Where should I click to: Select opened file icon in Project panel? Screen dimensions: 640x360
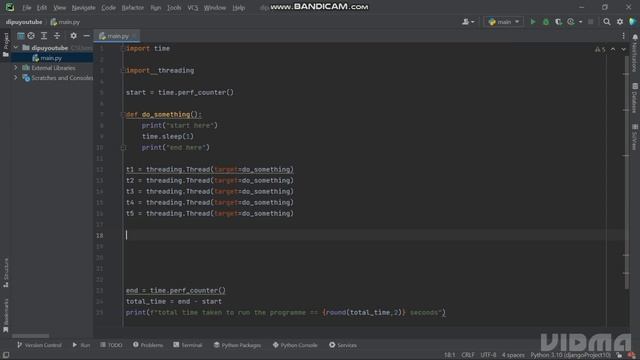pyautogui.click(x=31, y=36)
